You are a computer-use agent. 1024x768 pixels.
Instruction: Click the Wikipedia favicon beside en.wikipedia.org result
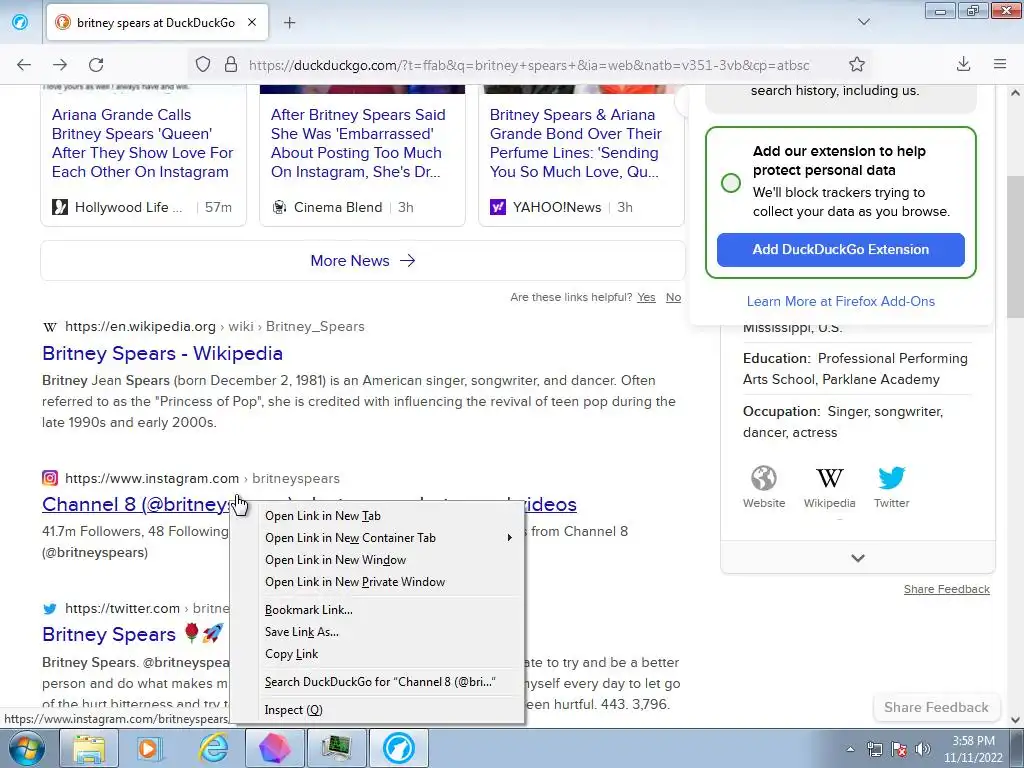point(50,327)
